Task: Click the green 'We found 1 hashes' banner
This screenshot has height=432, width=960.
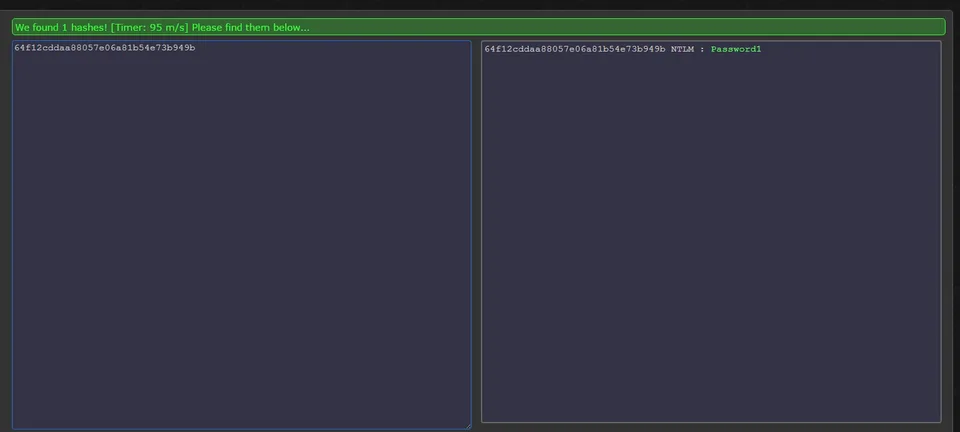Action: (479, 27)
